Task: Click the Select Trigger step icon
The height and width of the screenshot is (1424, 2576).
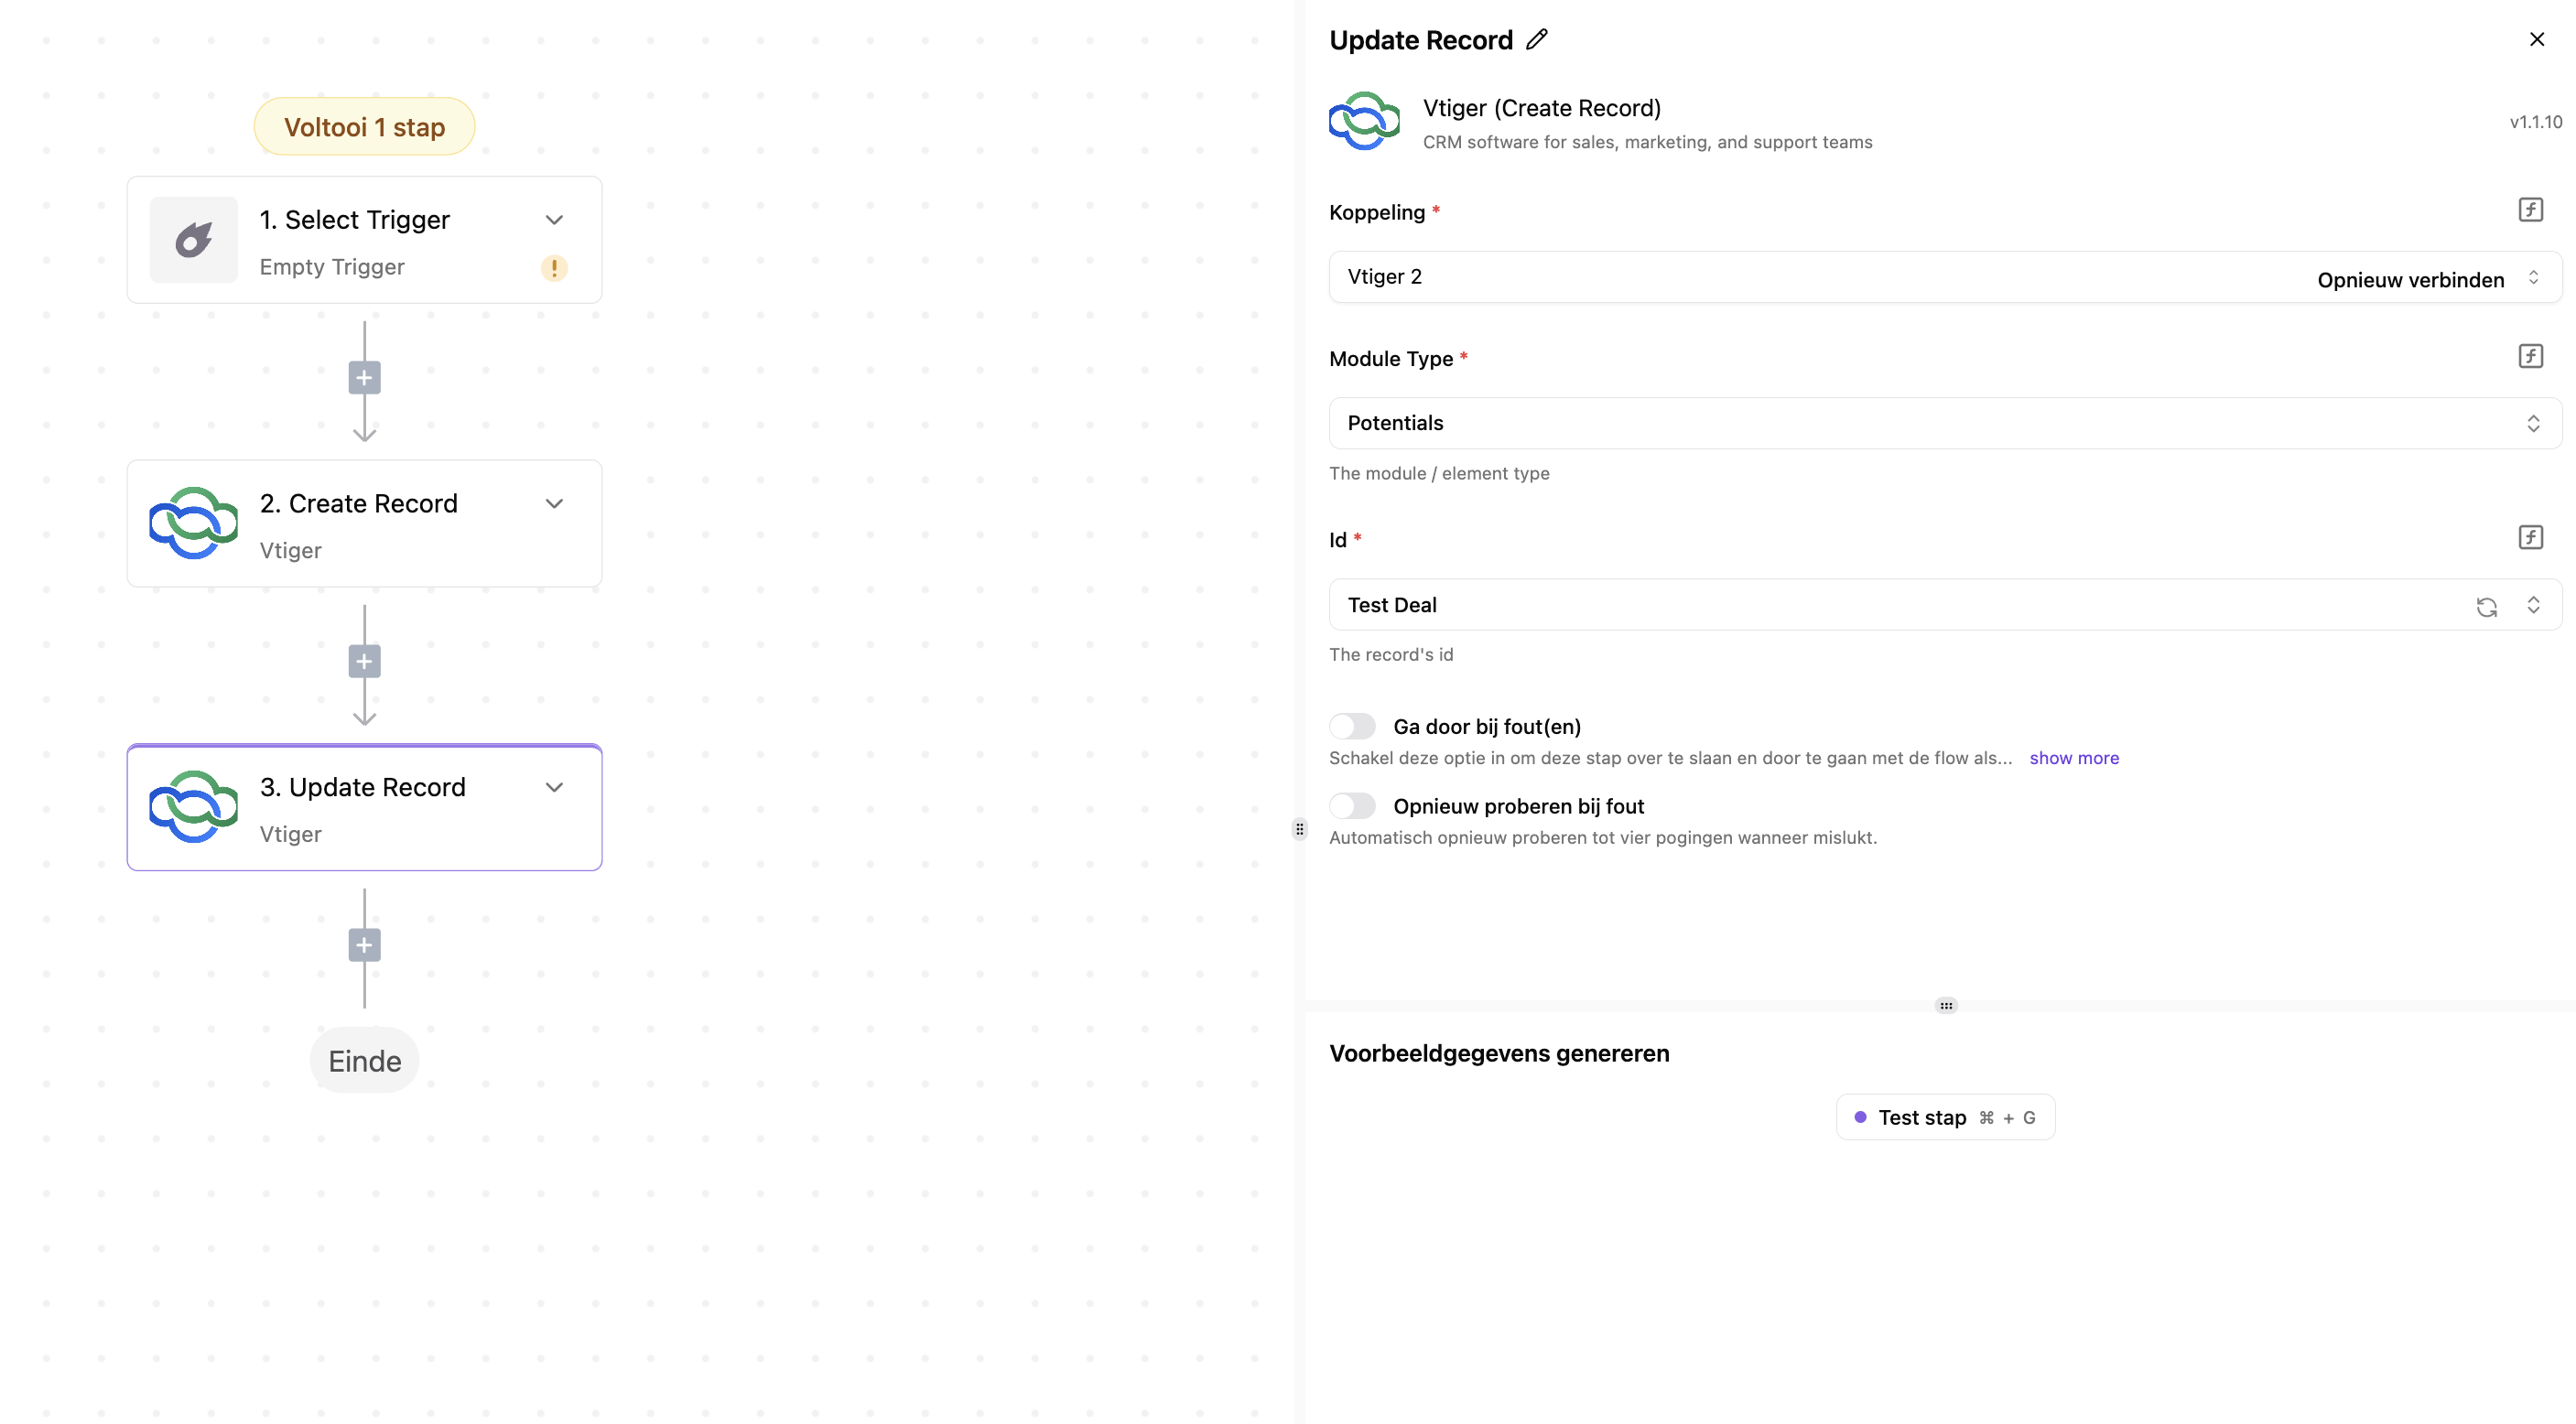Action: click(x=194, y=240)
